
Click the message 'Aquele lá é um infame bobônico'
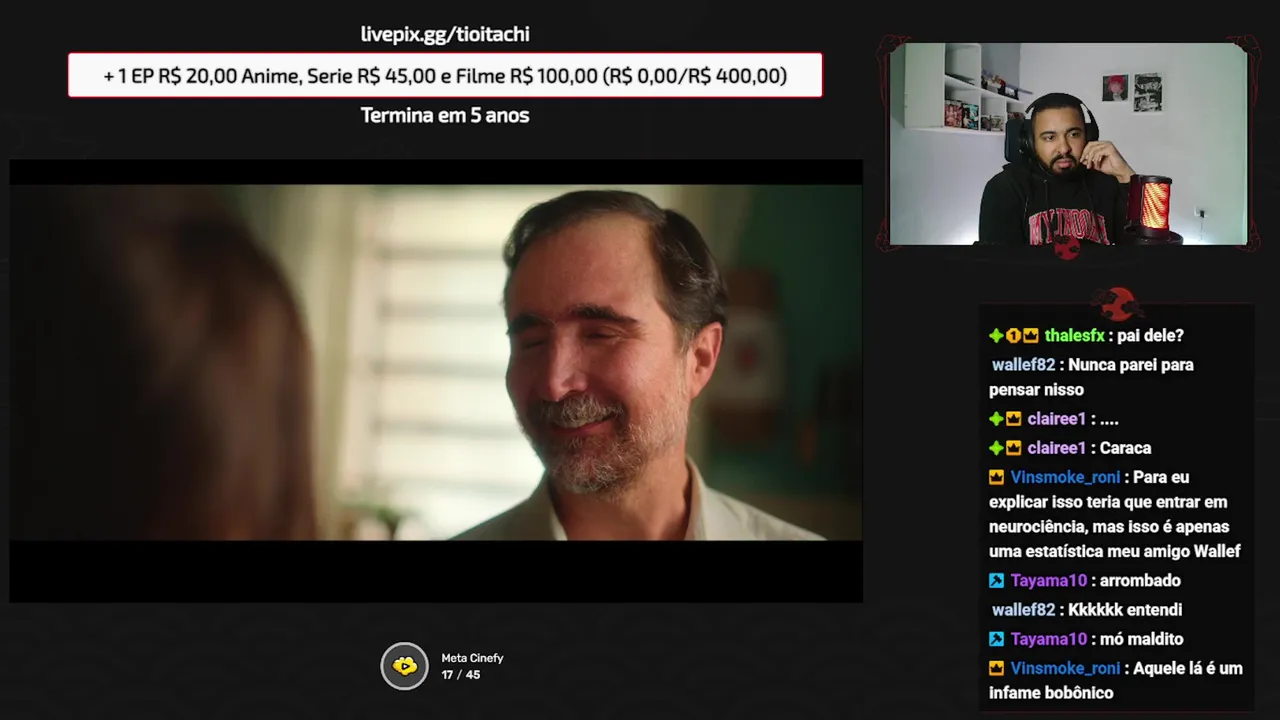[1116, 680]
